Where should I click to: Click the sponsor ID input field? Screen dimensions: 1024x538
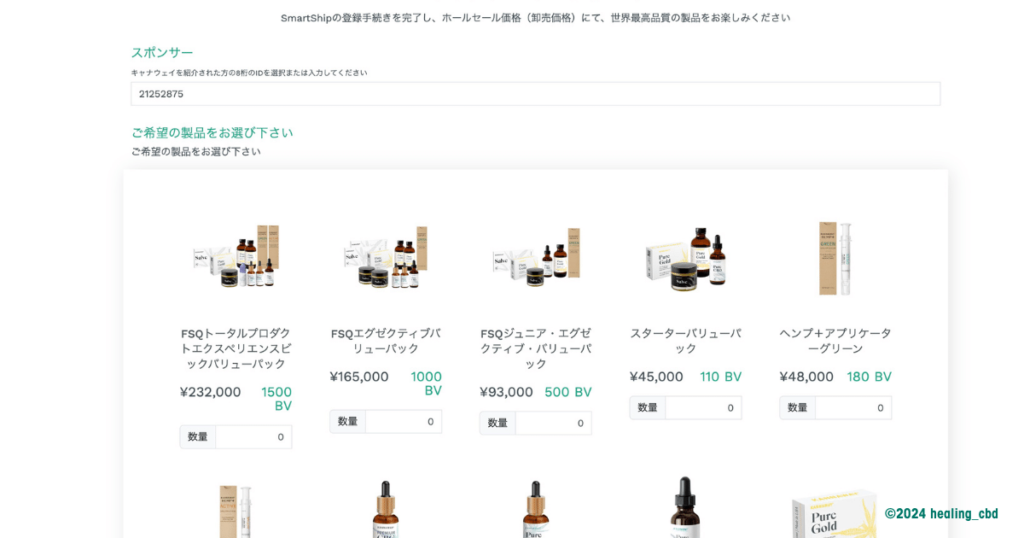pos(535,94)
